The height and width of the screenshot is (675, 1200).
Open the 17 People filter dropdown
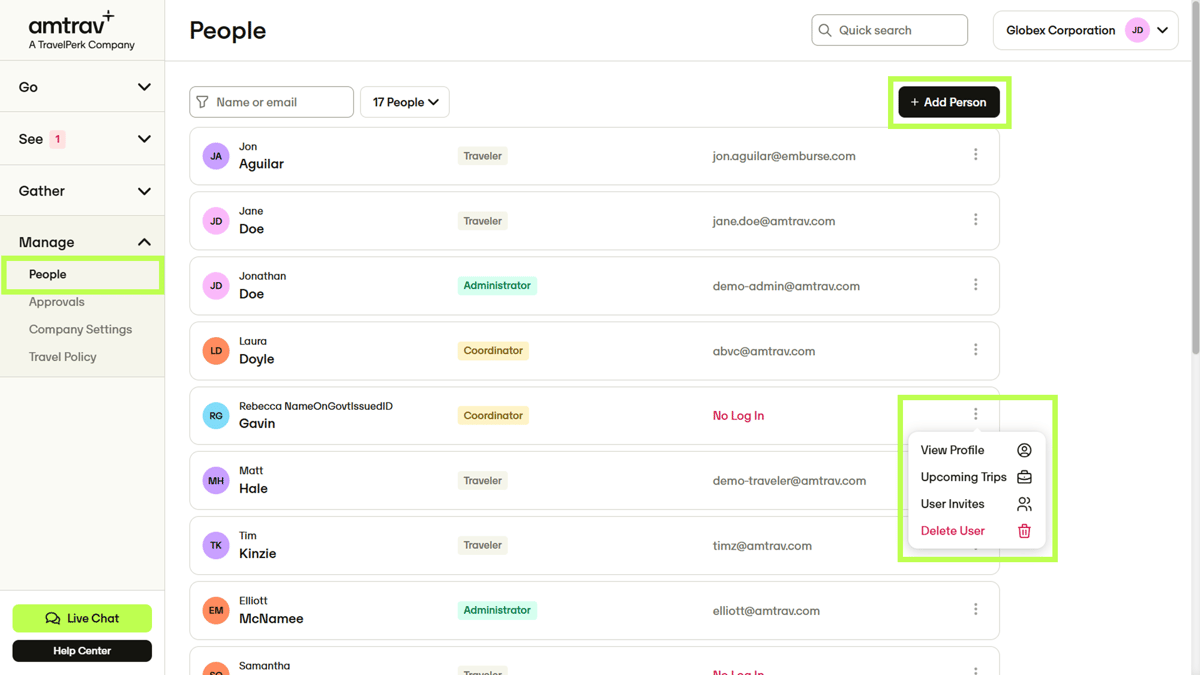click(404, 101)
